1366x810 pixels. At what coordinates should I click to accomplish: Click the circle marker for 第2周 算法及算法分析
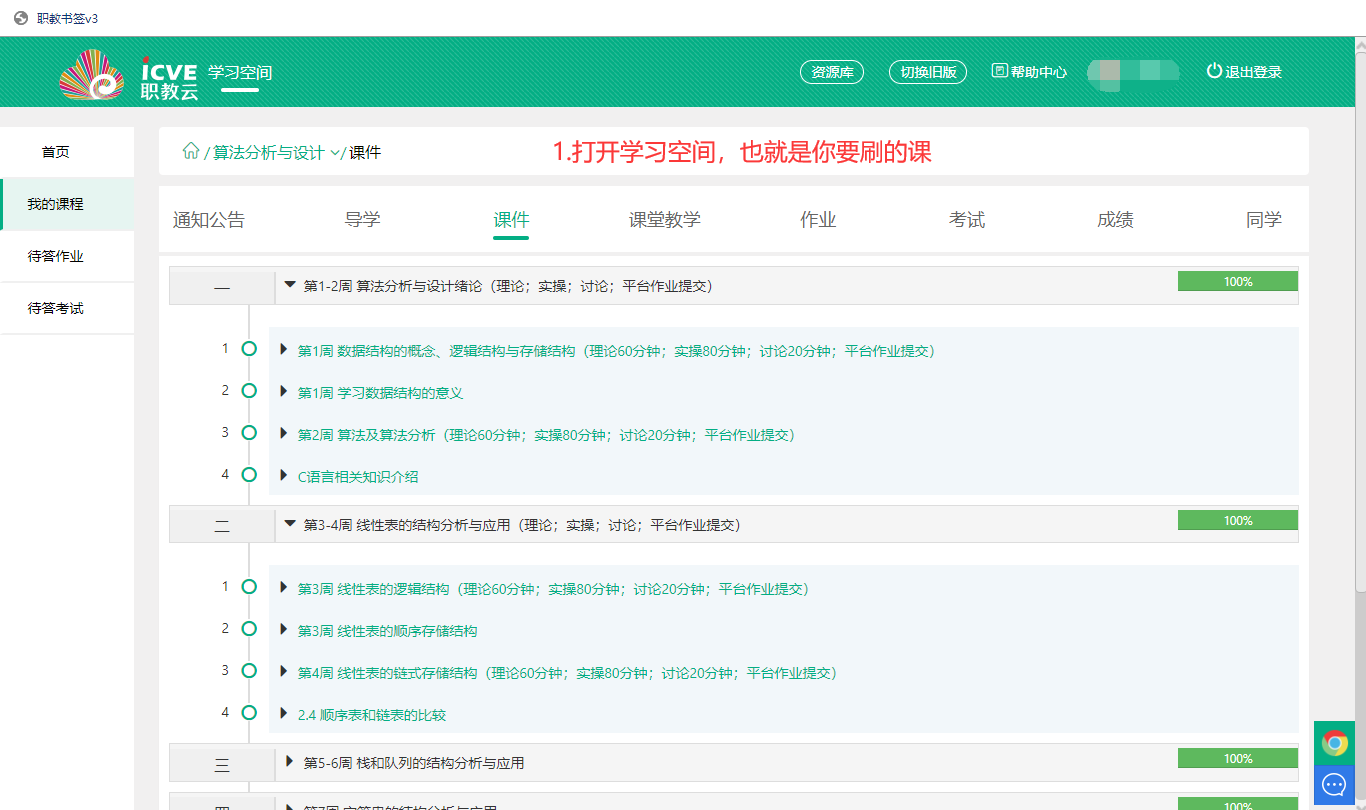[249, 433]
